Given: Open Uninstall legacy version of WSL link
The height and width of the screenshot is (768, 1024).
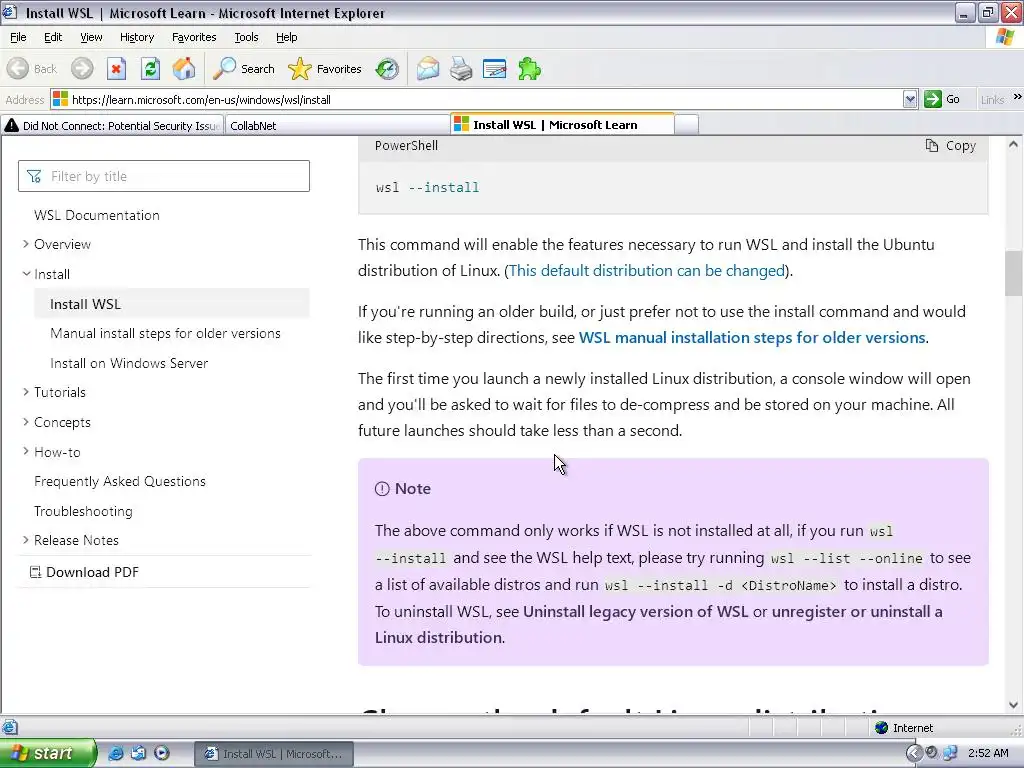Looking at the screenshot, I should [635, 612].
